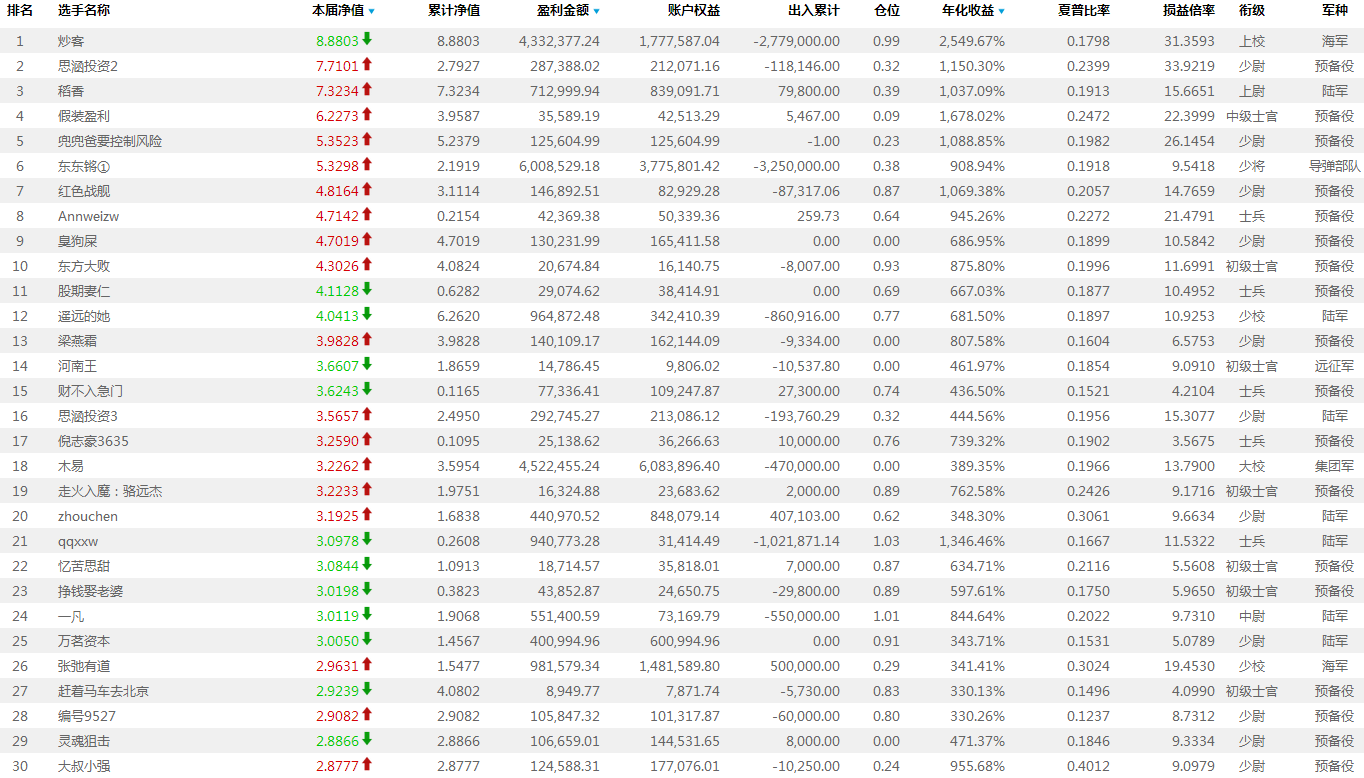This screenshot has height=778, width=1364.
Task: Click Sharpe ratio value 0.4012
Action: pyautogui.click(x=1088, y=766)
